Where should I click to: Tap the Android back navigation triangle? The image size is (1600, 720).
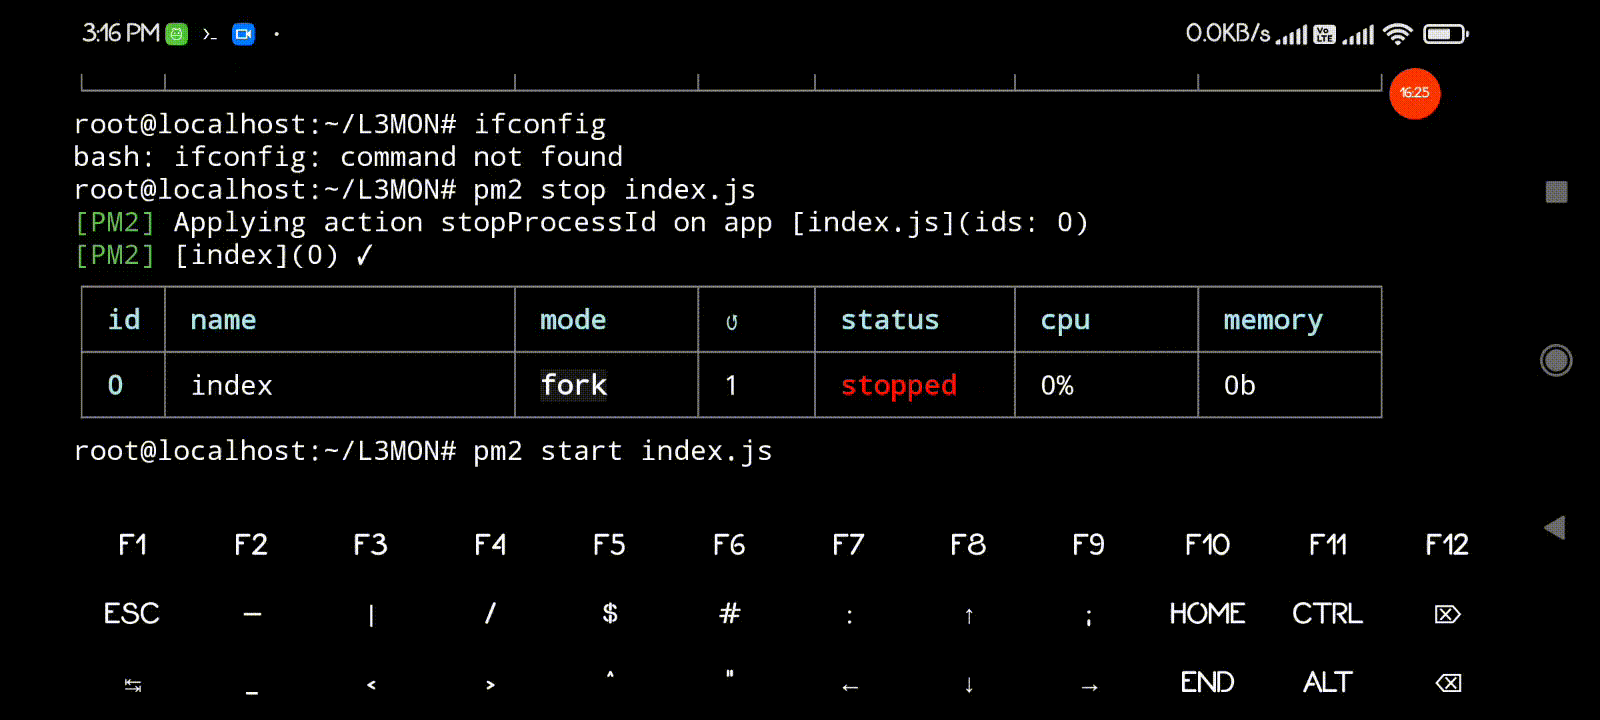1555,528
